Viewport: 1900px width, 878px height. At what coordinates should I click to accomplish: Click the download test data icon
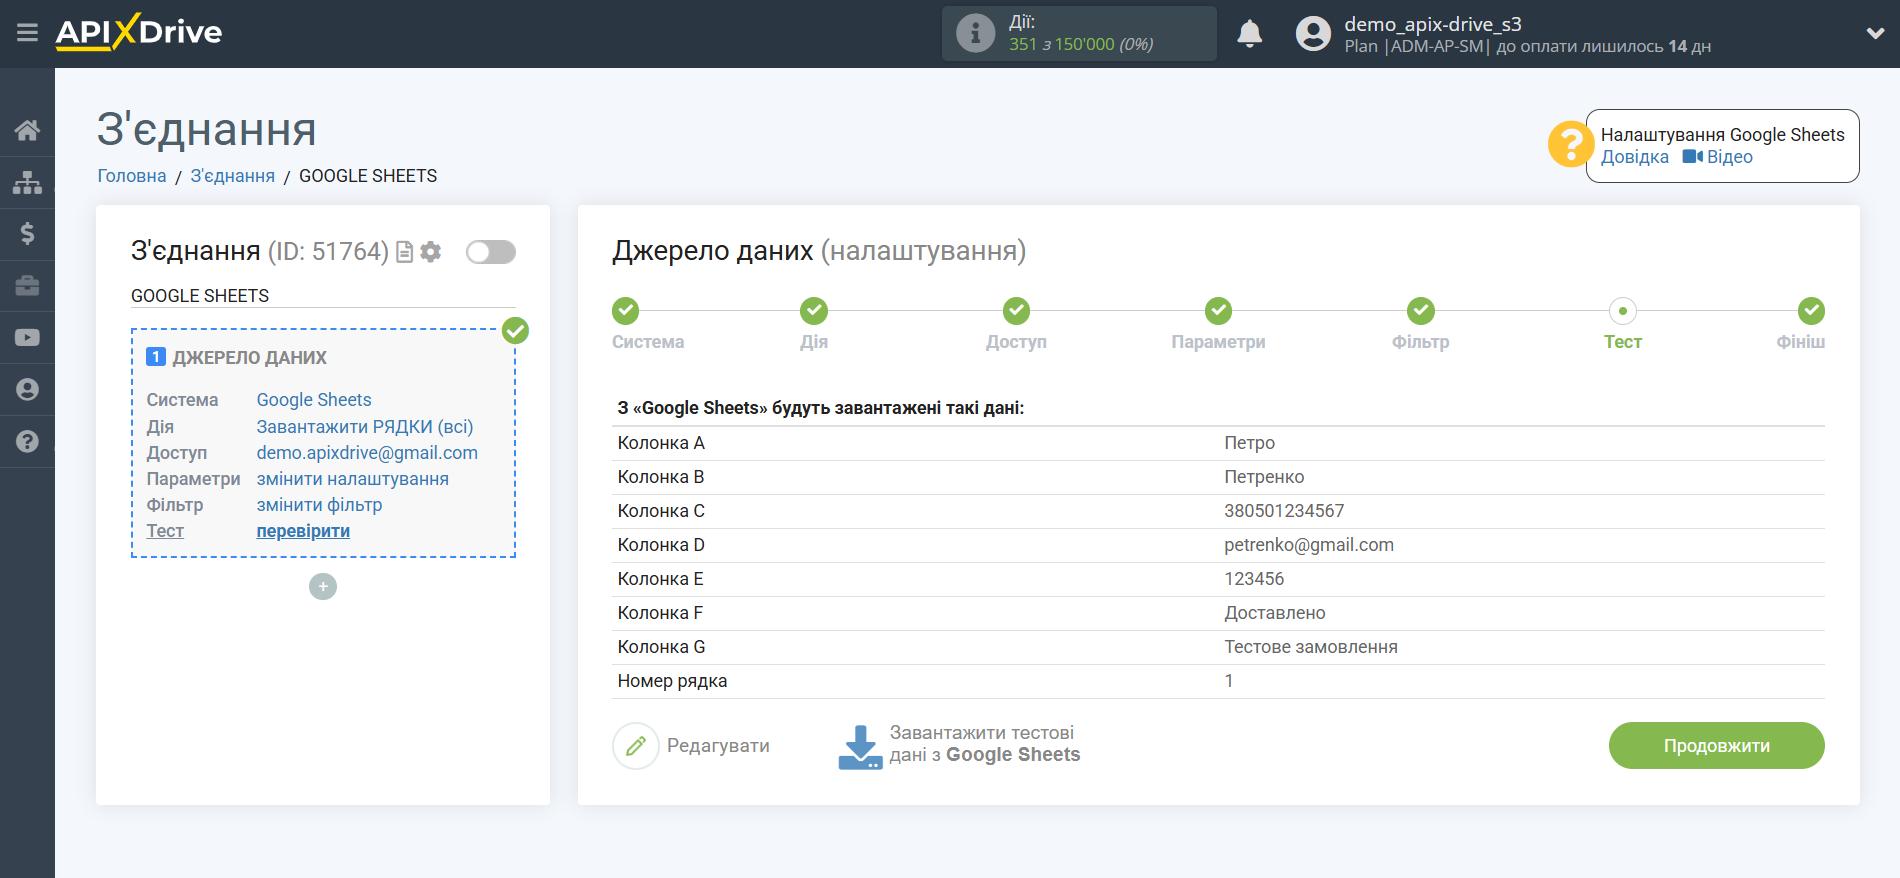(x=860, y=747)
